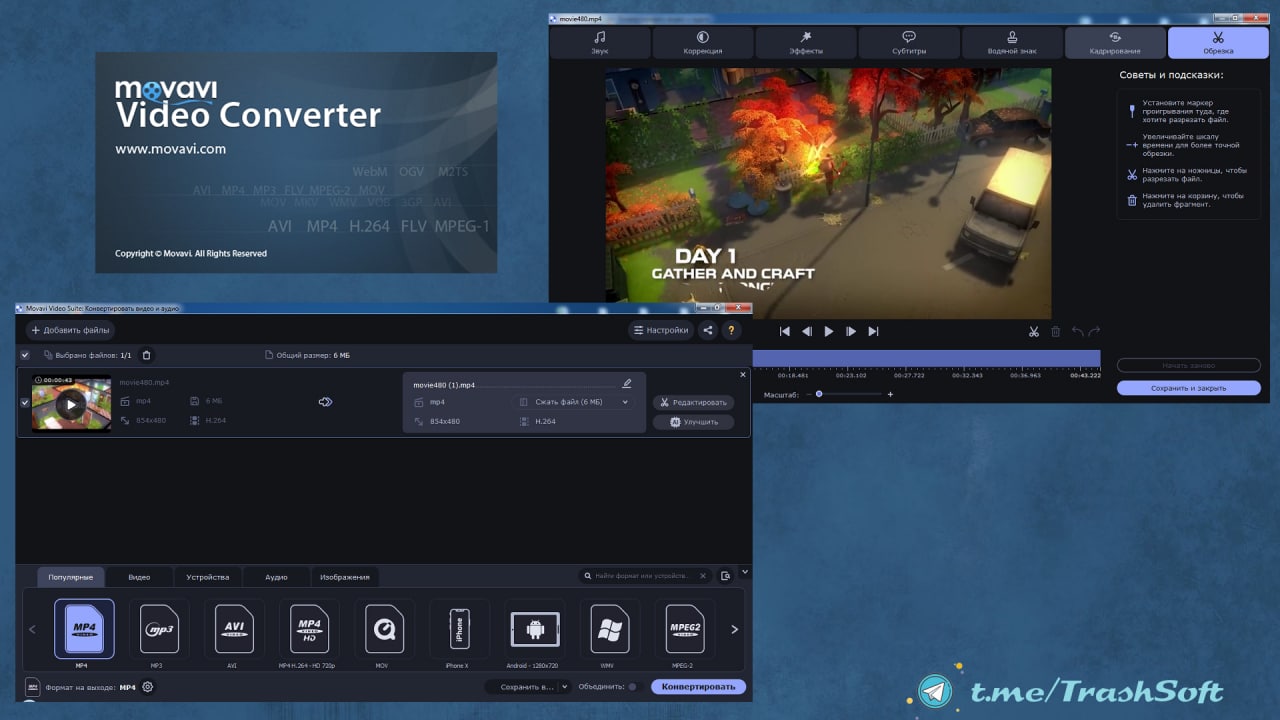
Task: Open the Устройства formats tab
Action: pyautogui.click(x=208, y=577)
